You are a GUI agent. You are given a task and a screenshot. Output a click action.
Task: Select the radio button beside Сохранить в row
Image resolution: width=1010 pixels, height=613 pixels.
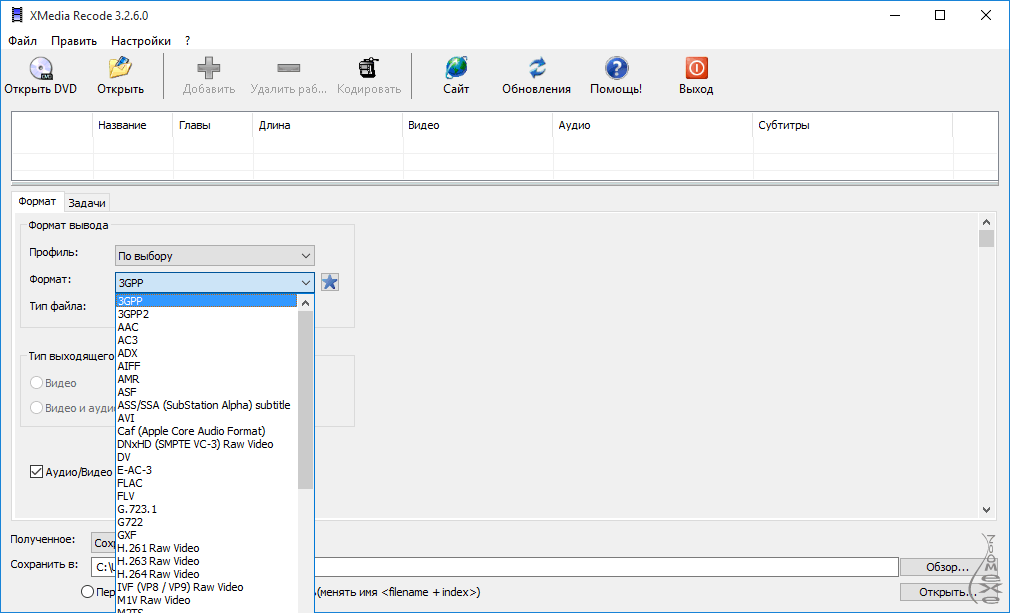(88, 592)
